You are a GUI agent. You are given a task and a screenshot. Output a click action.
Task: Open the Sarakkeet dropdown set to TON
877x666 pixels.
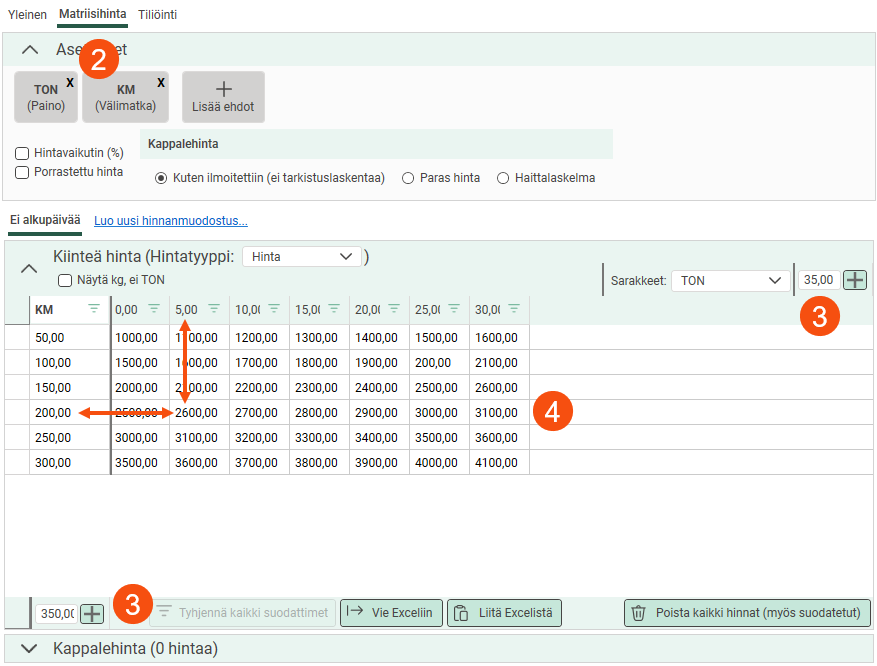730,281
